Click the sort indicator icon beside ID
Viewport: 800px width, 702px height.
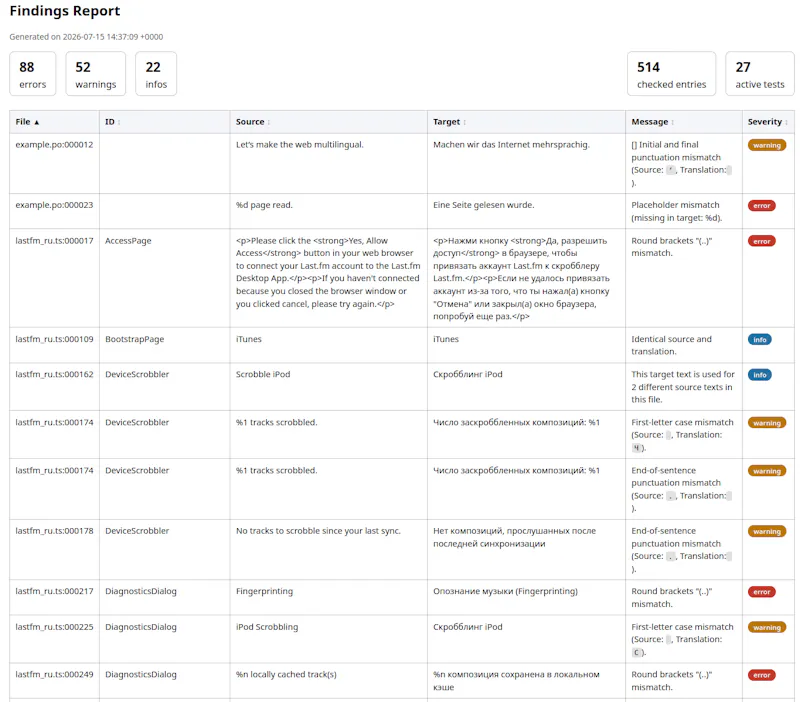[119, 122]
